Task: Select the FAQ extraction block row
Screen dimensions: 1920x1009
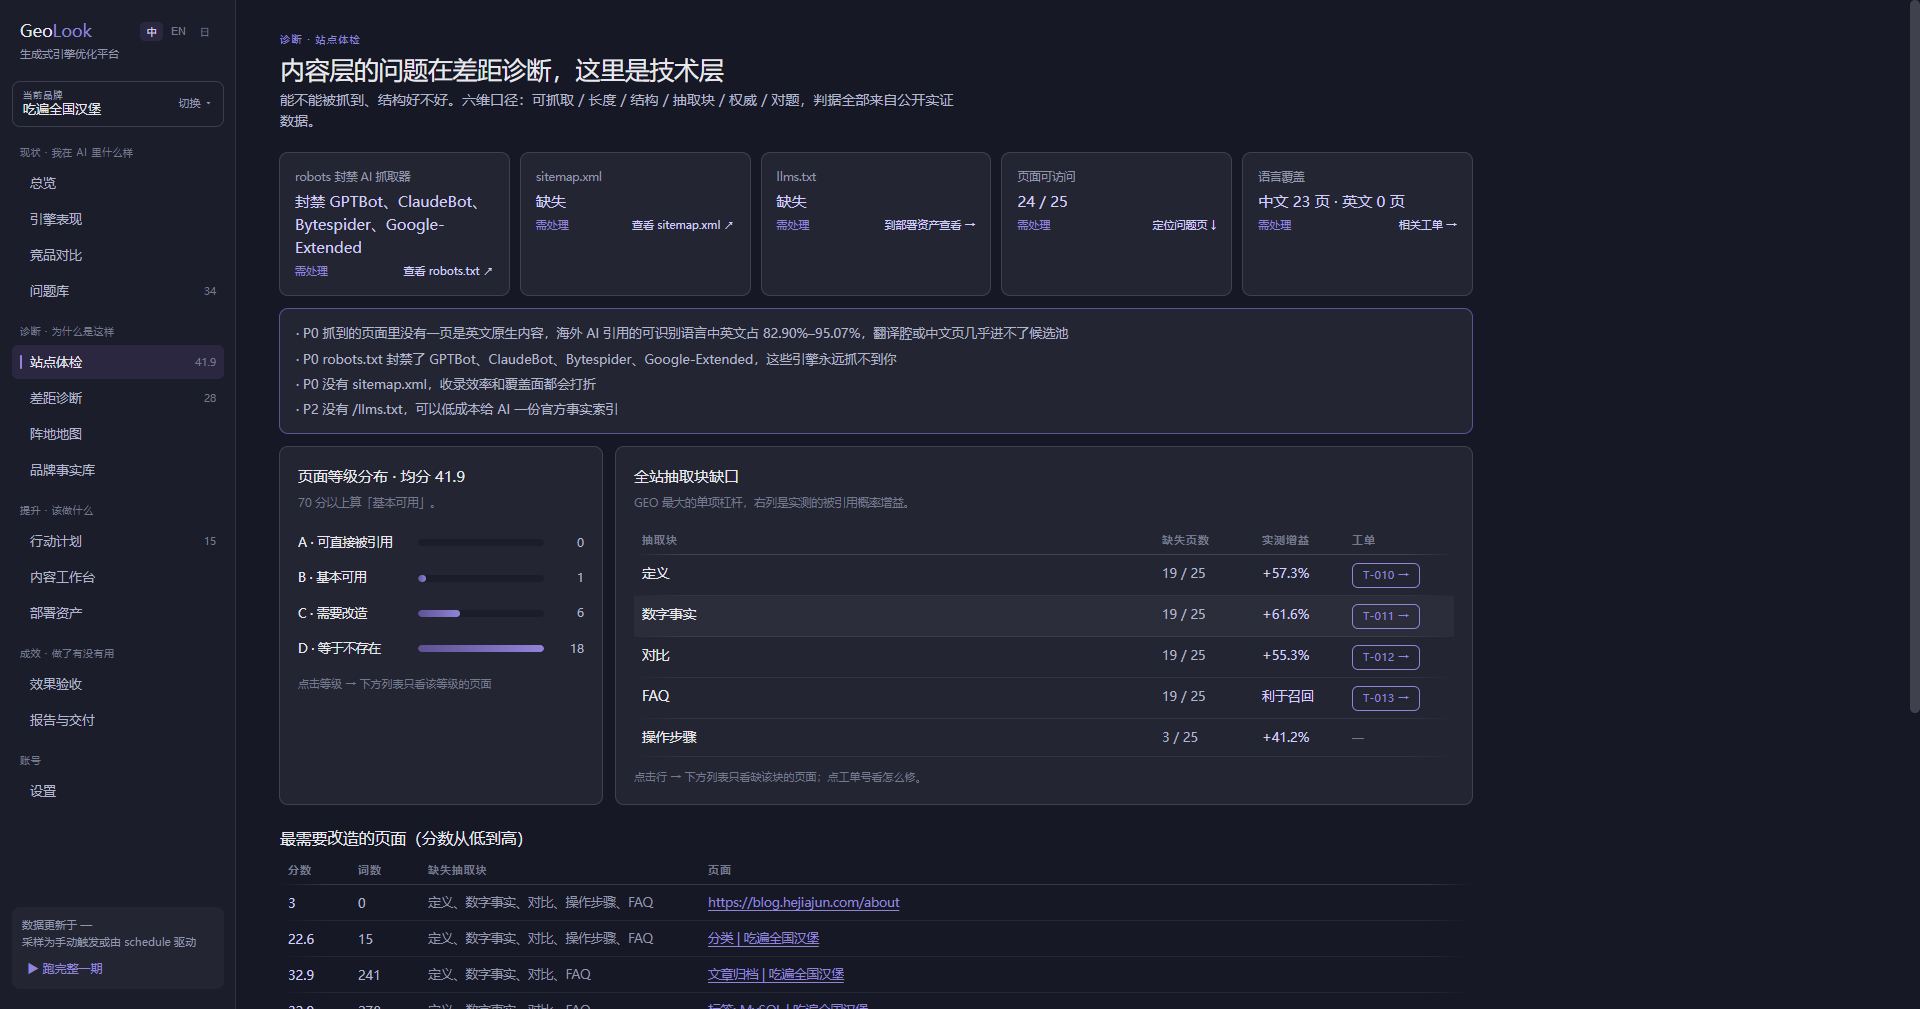Action: 1043,697
